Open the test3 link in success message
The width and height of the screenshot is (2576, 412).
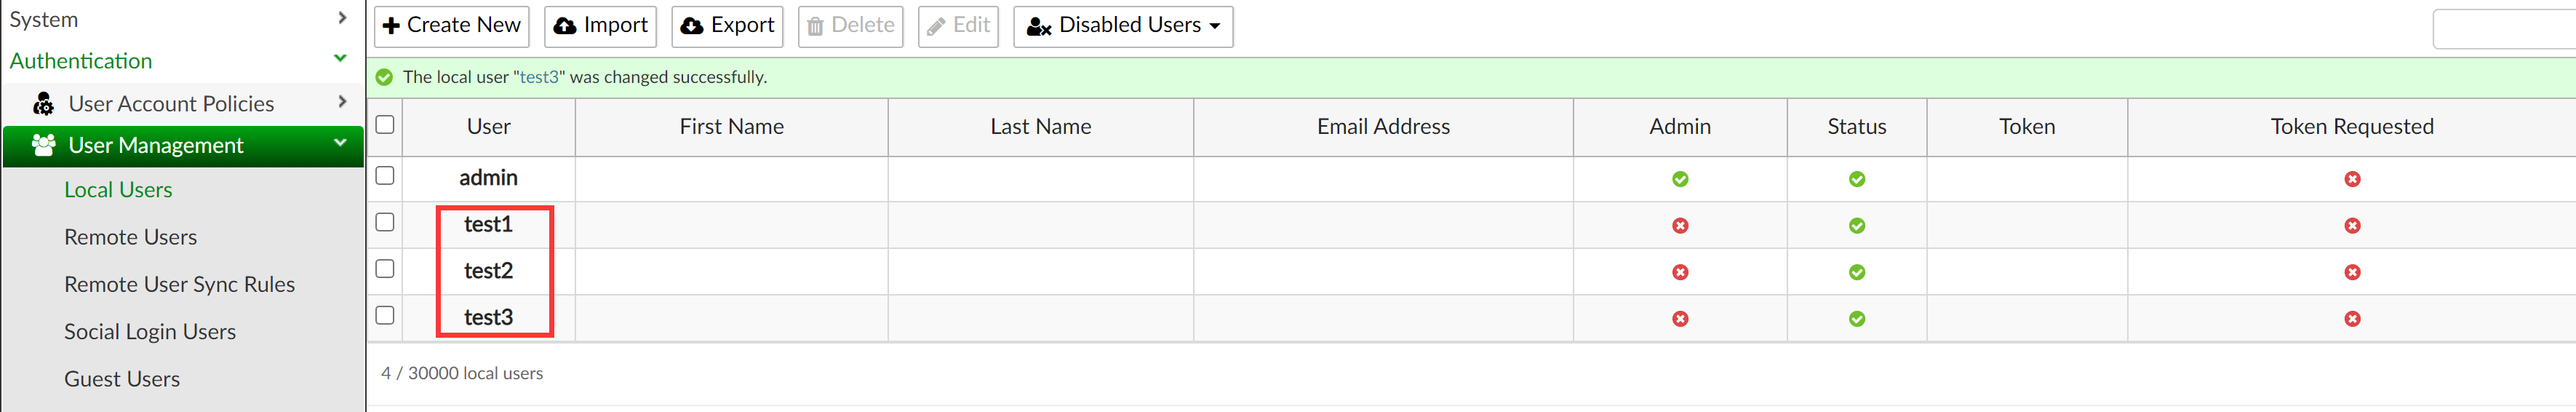point(539,77)
